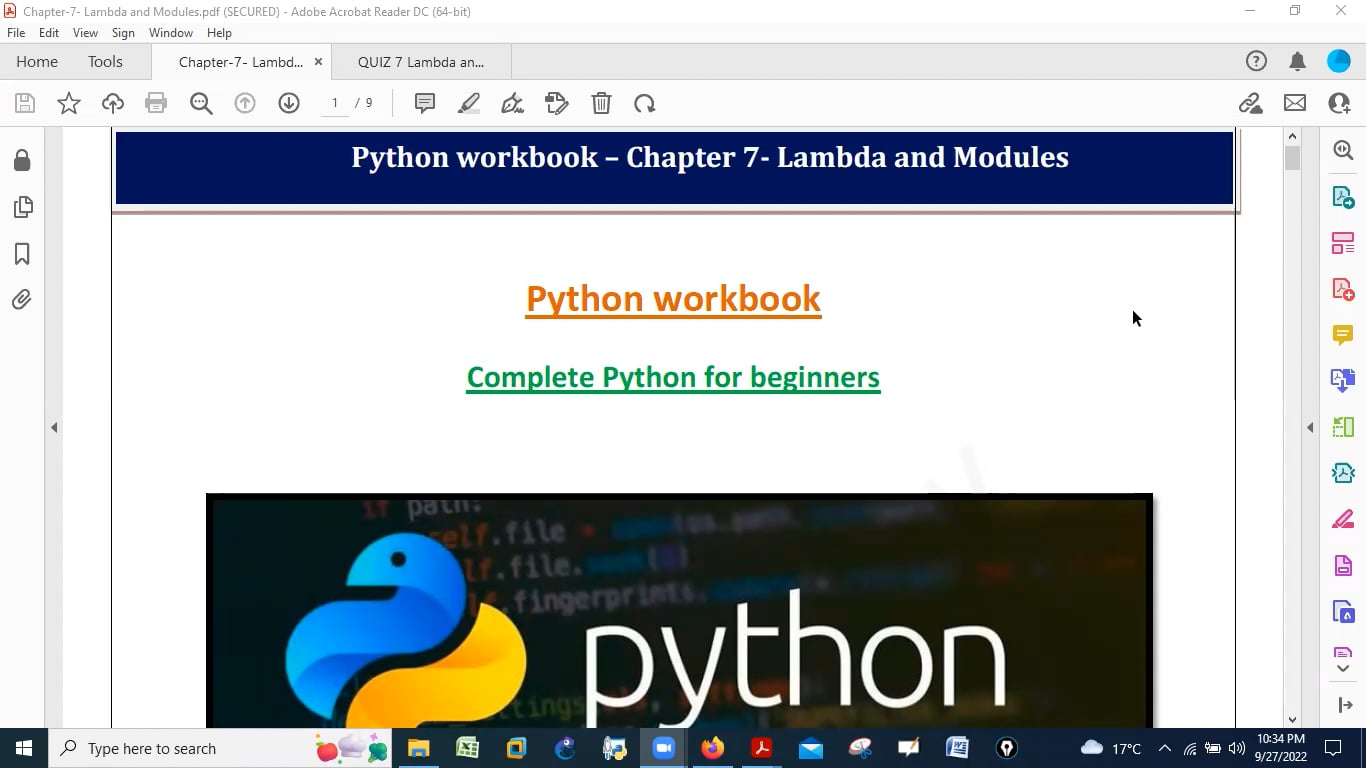Click the stamp tool icon
1366x768 pixels.
557,103
